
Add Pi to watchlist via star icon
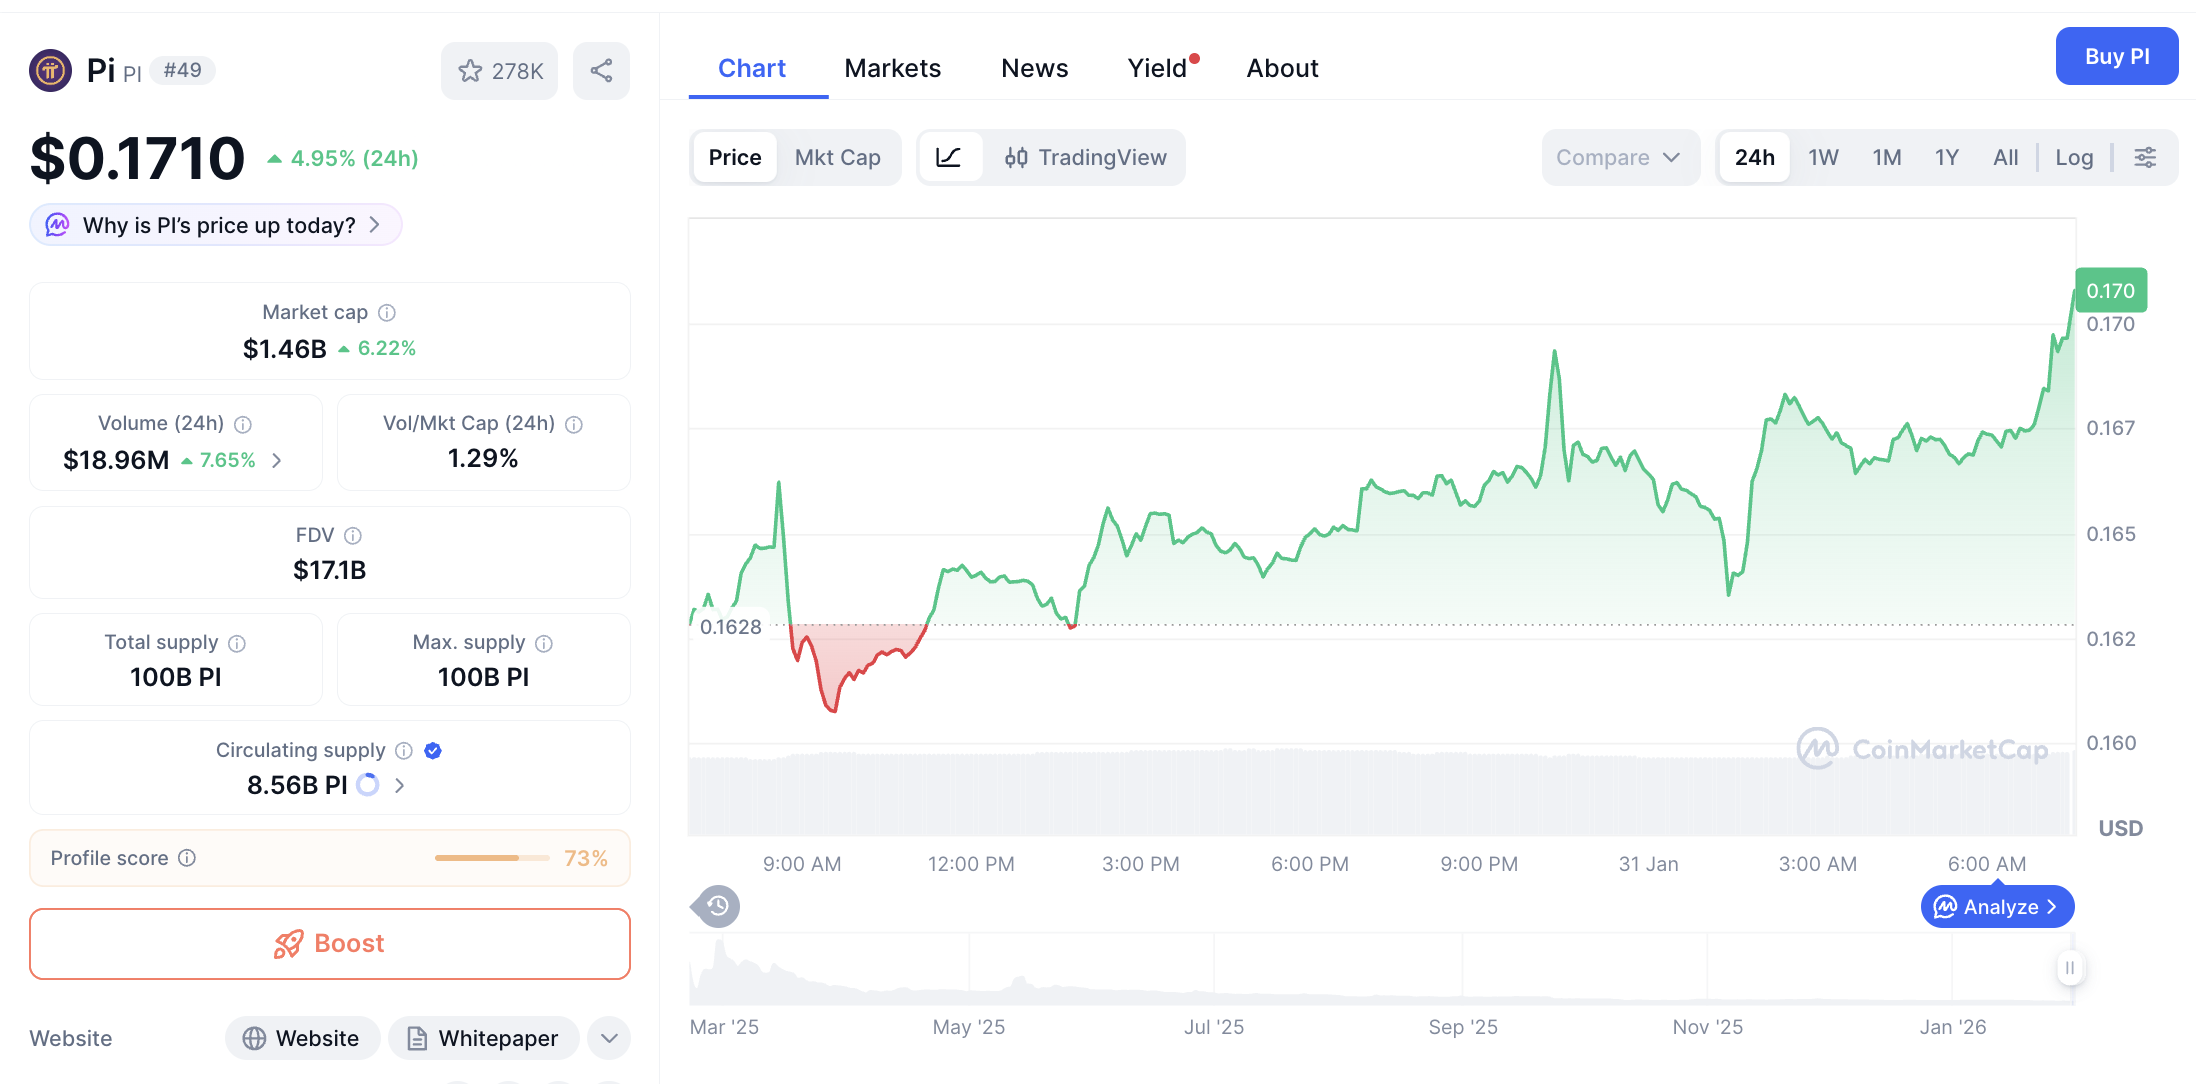(x=470, y=70)
